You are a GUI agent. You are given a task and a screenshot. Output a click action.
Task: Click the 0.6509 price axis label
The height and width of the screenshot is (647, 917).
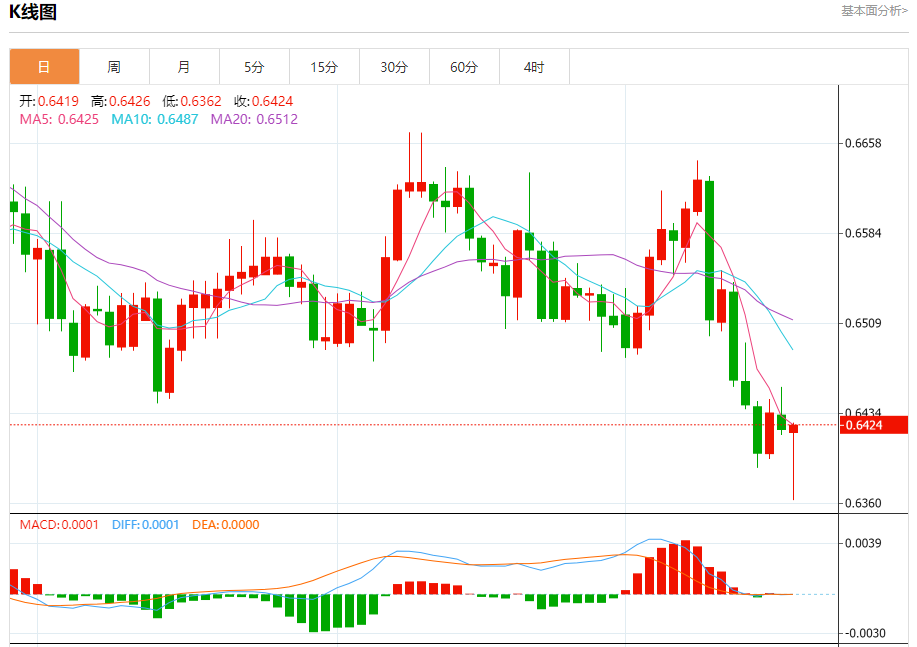point(863,323)
